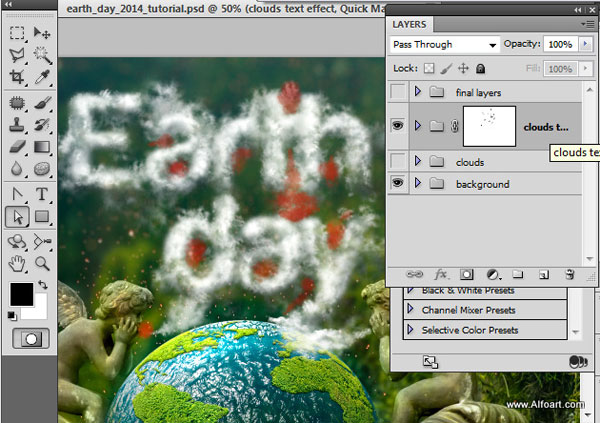Toggle lock image pixels brush icon

446,69
